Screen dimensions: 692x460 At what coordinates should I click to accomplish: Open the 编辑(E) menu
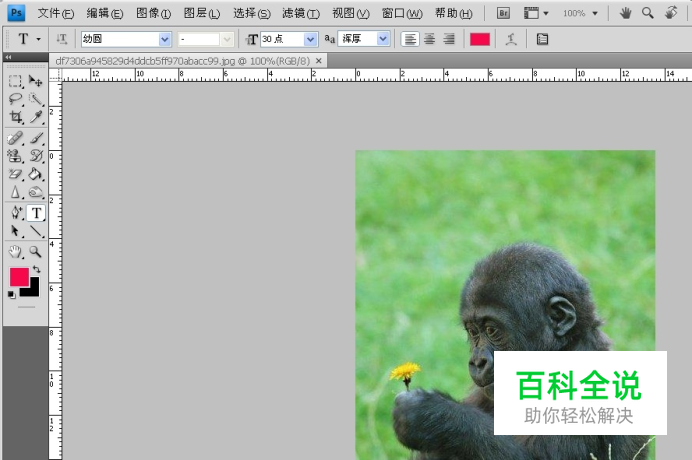pos(105,14)
